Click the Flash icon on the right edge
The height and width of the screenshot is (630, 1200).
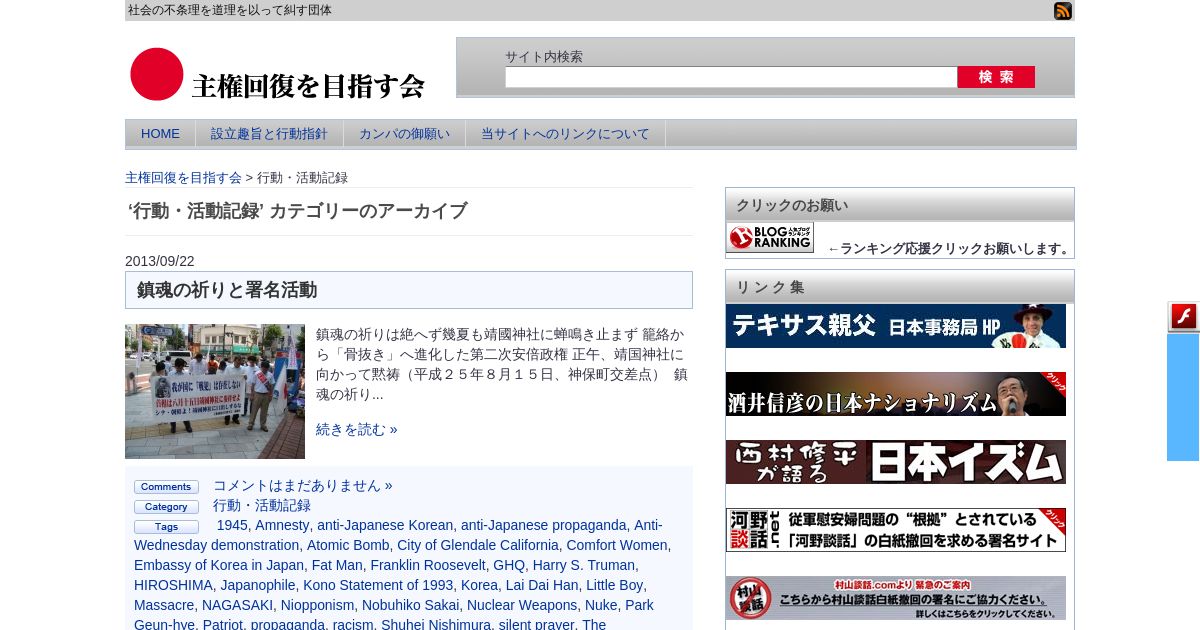pyautogui.click(x=1184, y=317)
